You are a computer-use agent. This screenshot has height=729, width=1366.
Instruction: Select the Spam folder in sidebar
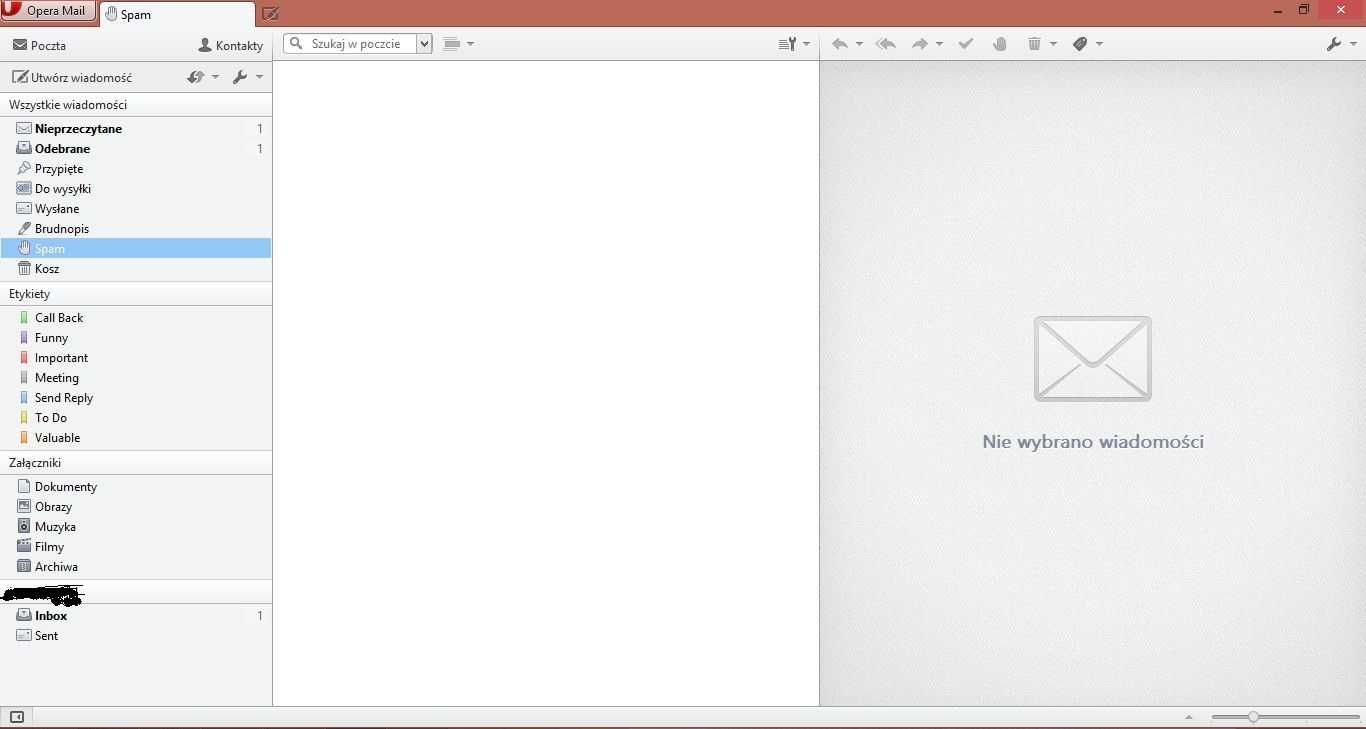[x=136, y=248]
